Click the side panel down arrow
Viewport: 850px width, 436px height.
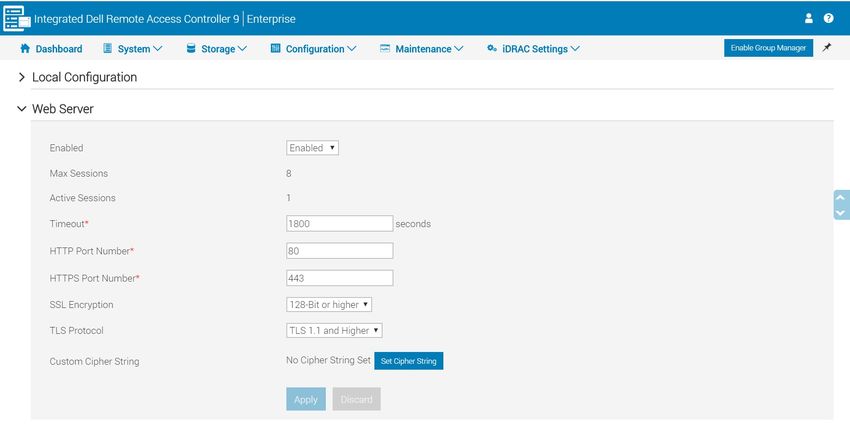(x=840, y=213)
